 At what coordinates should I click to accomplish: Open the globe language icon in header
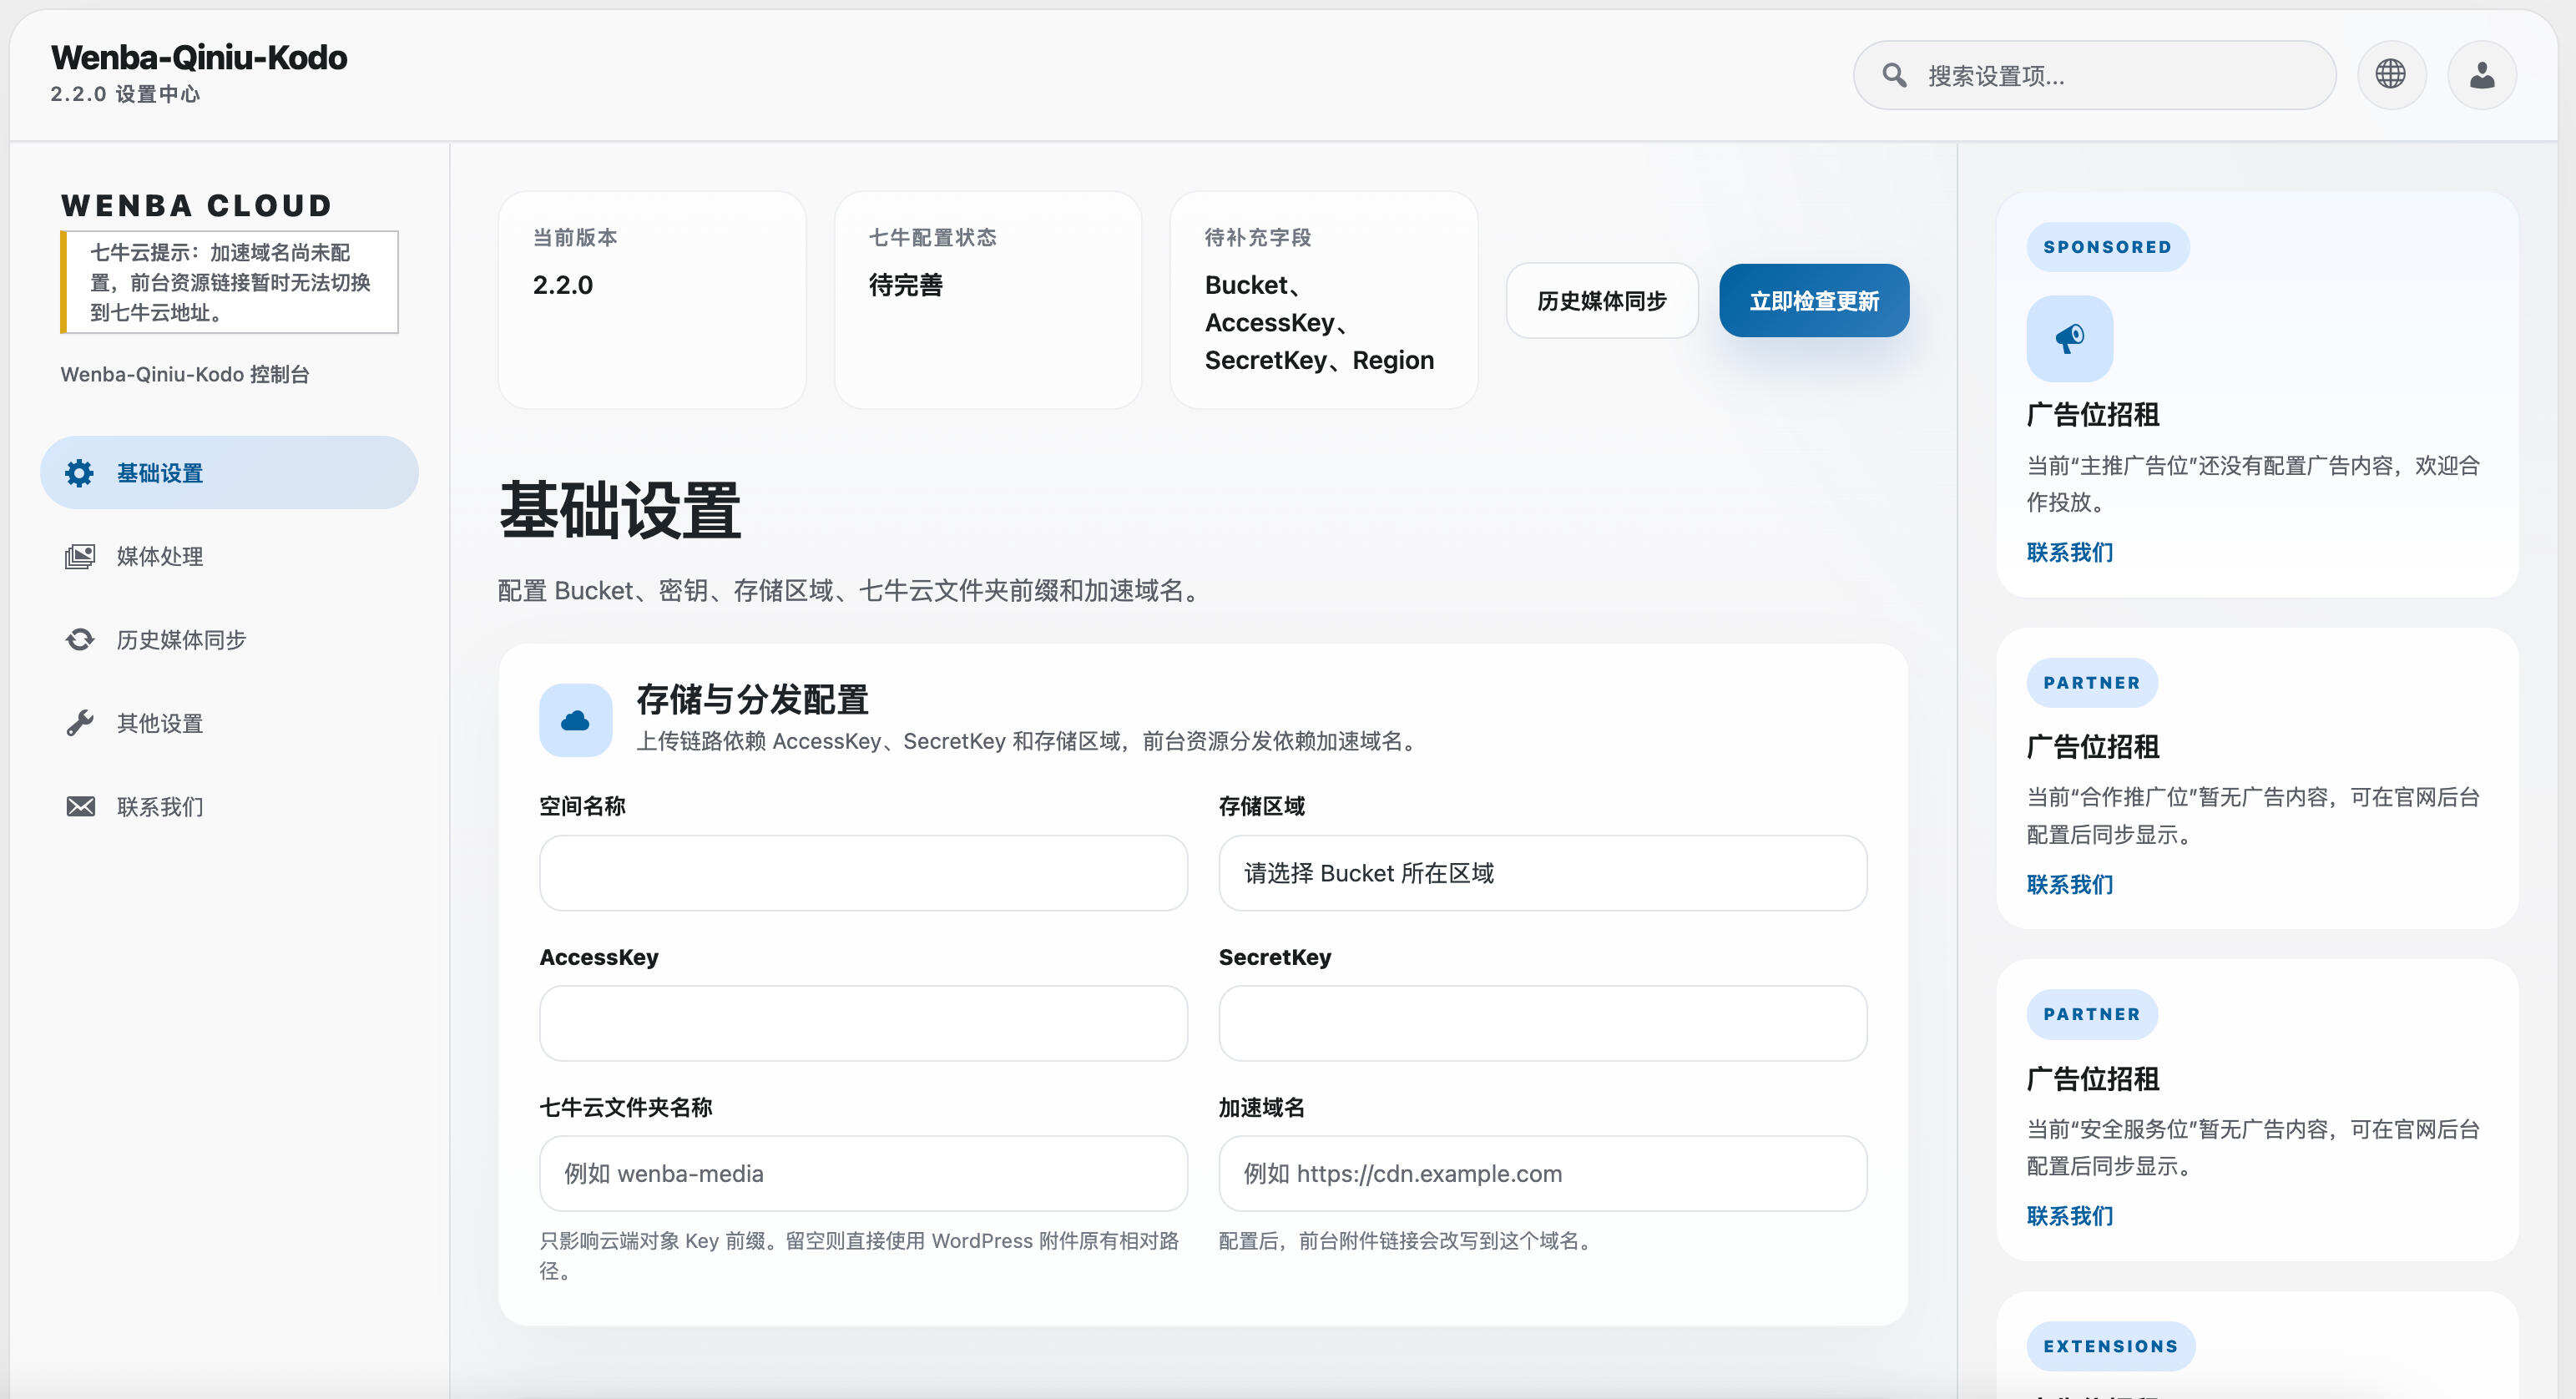(2391, 74)
